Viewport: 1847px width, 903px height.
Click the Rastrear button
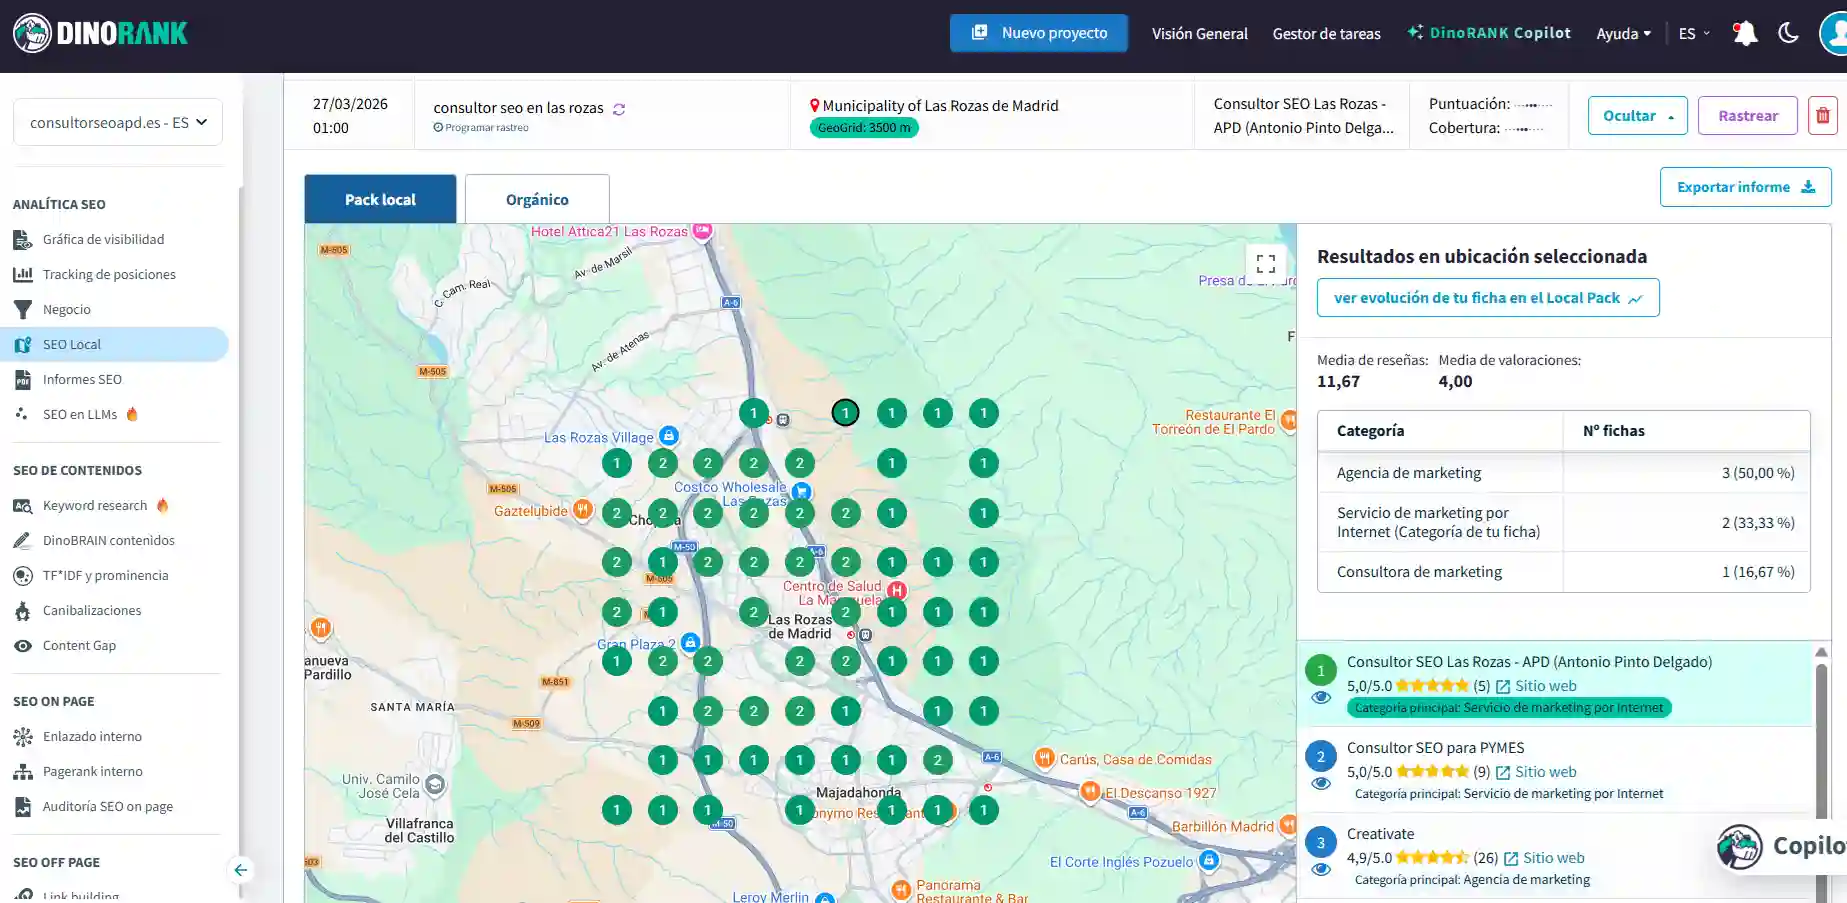coord(1747,115)
